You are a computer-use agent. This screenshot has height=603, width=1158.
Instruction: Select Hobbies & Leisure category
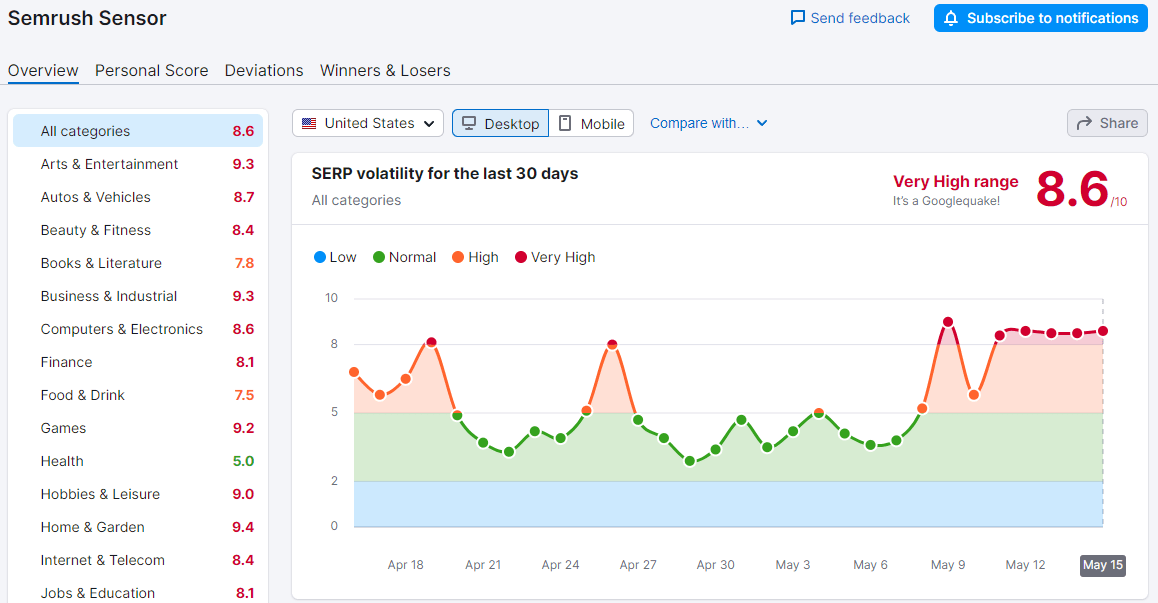[138, 494]
